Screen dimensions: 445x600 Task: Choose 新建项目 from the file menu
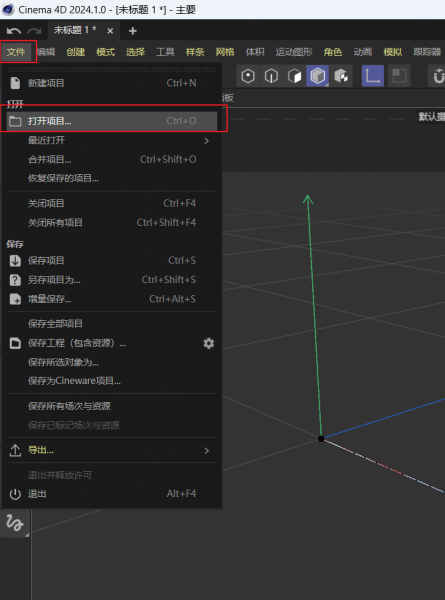(112, 83)
